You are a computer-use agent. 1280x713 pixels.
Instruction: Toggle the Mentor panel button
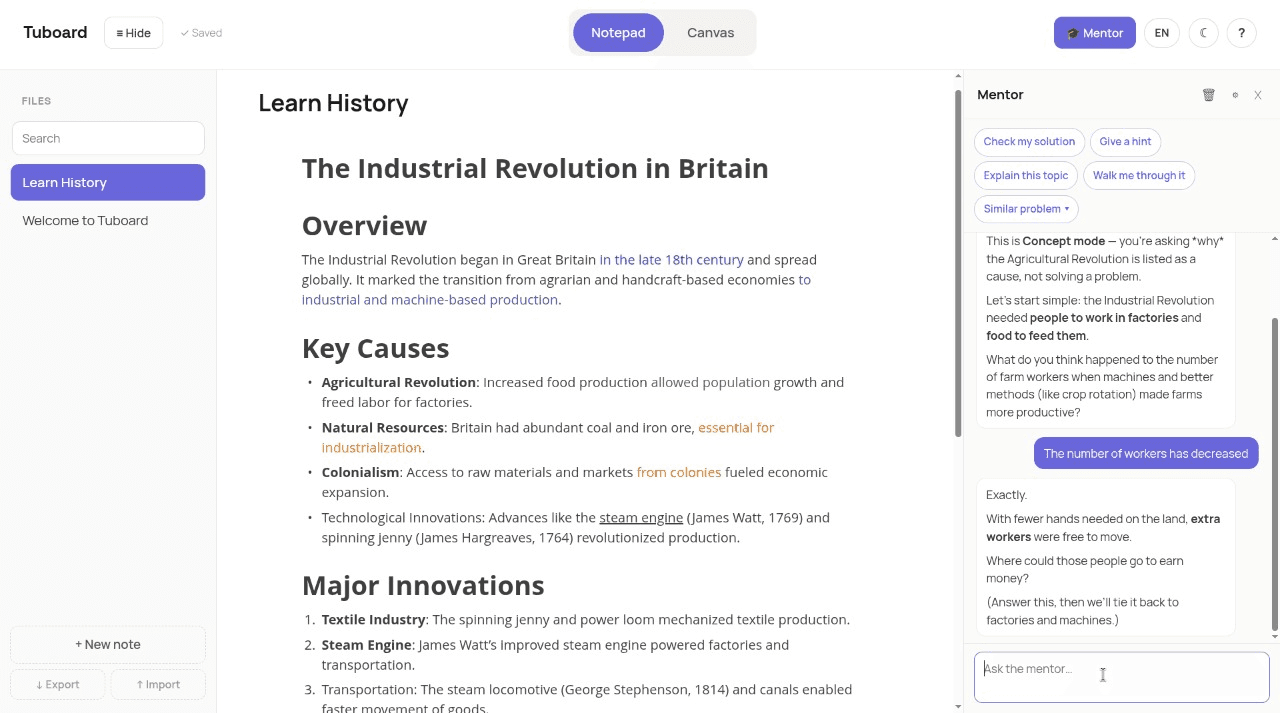pyautogui.click(x=1094, y=33)
